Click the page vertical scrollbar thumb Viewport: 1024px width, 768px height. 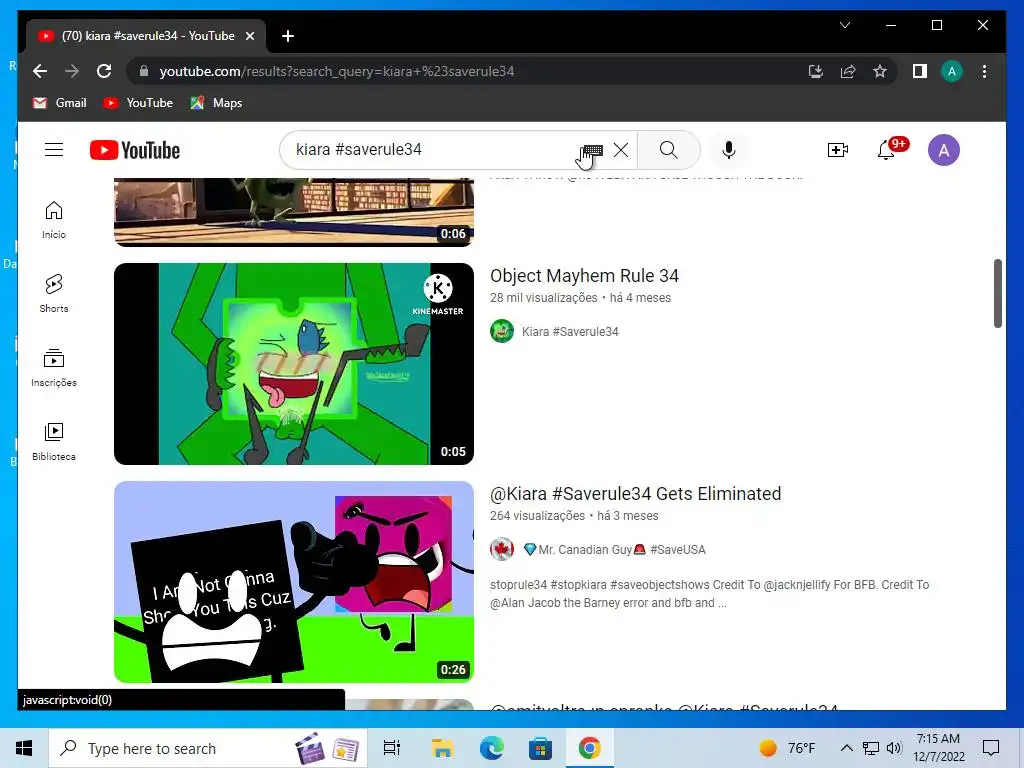tap(997, 293)
